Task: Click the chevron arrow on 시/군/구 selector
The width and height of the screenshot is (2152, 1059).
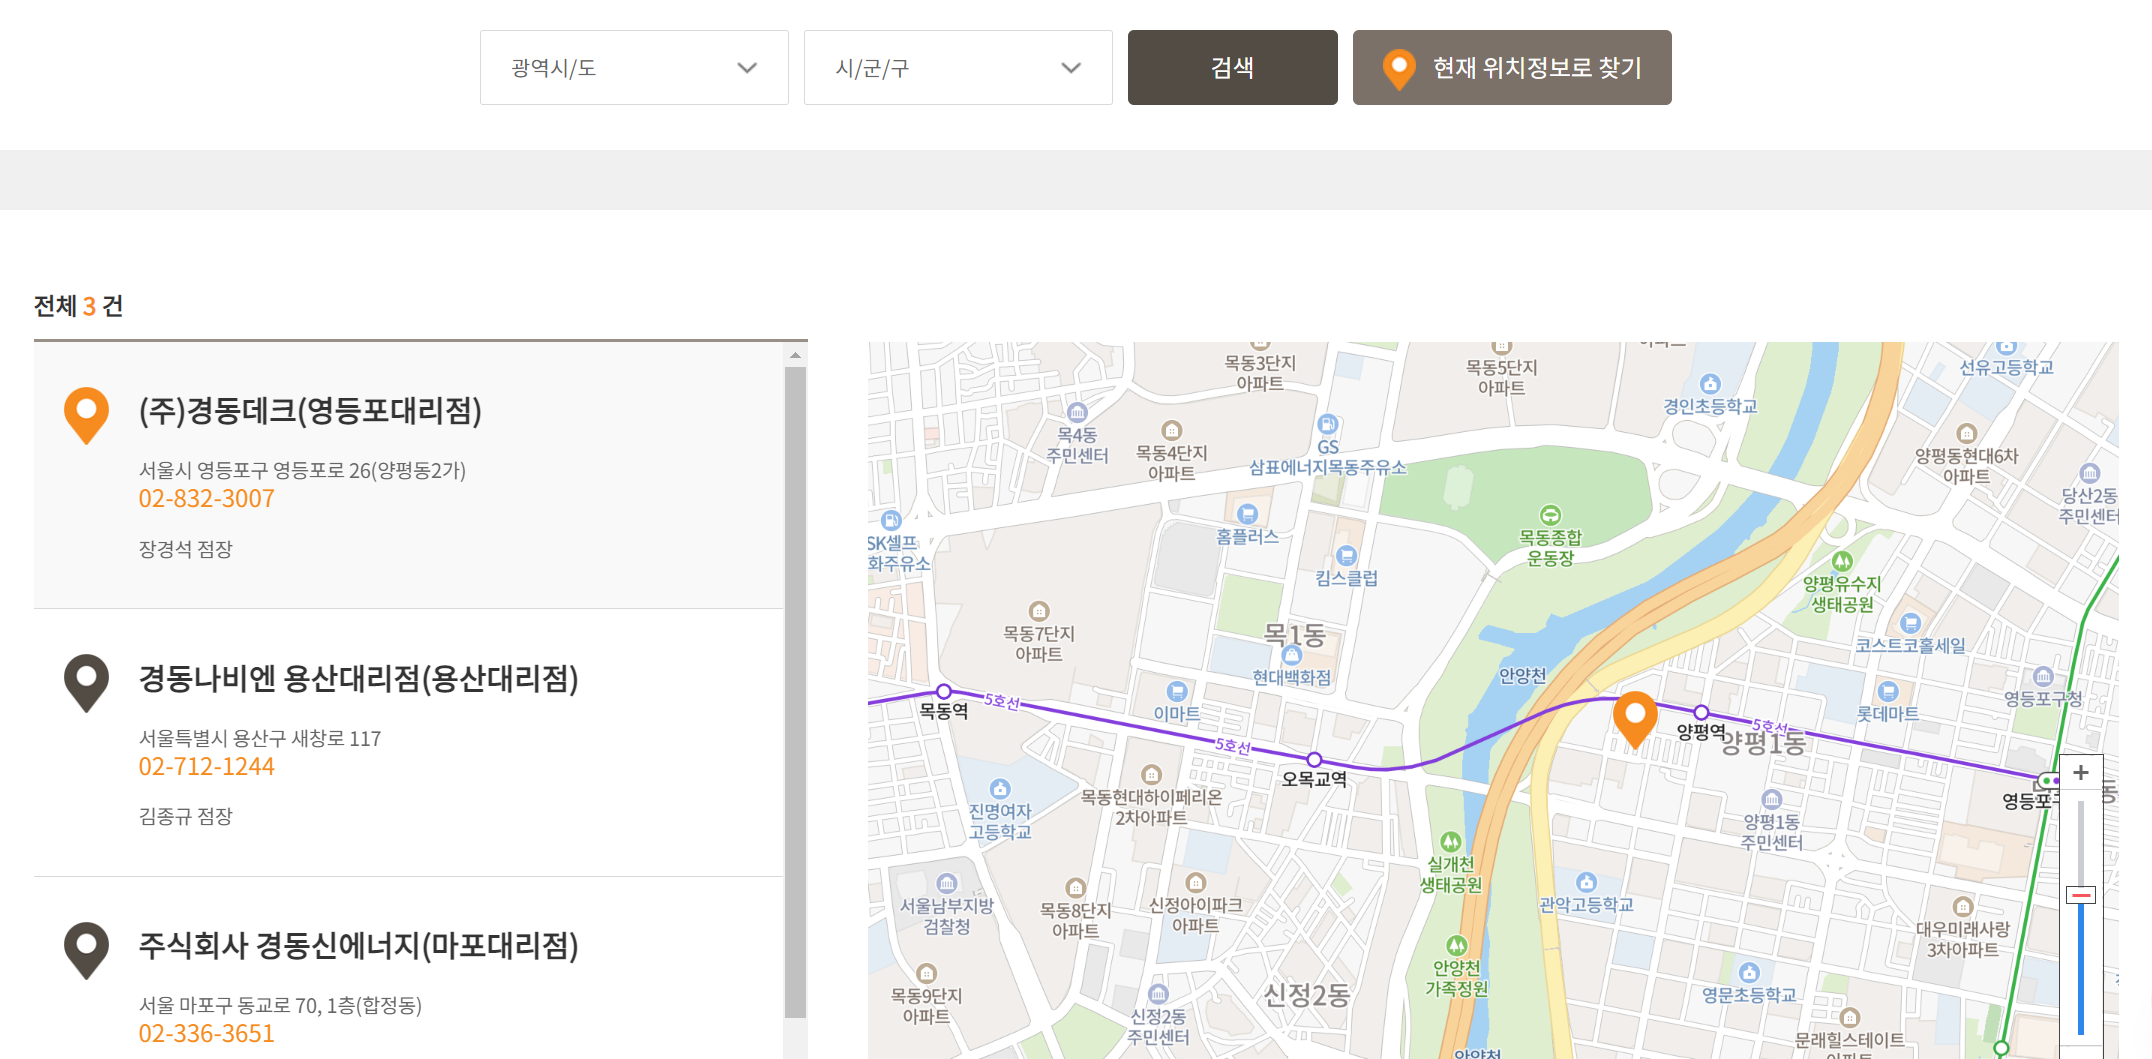Action: (x=1072, y=67)
